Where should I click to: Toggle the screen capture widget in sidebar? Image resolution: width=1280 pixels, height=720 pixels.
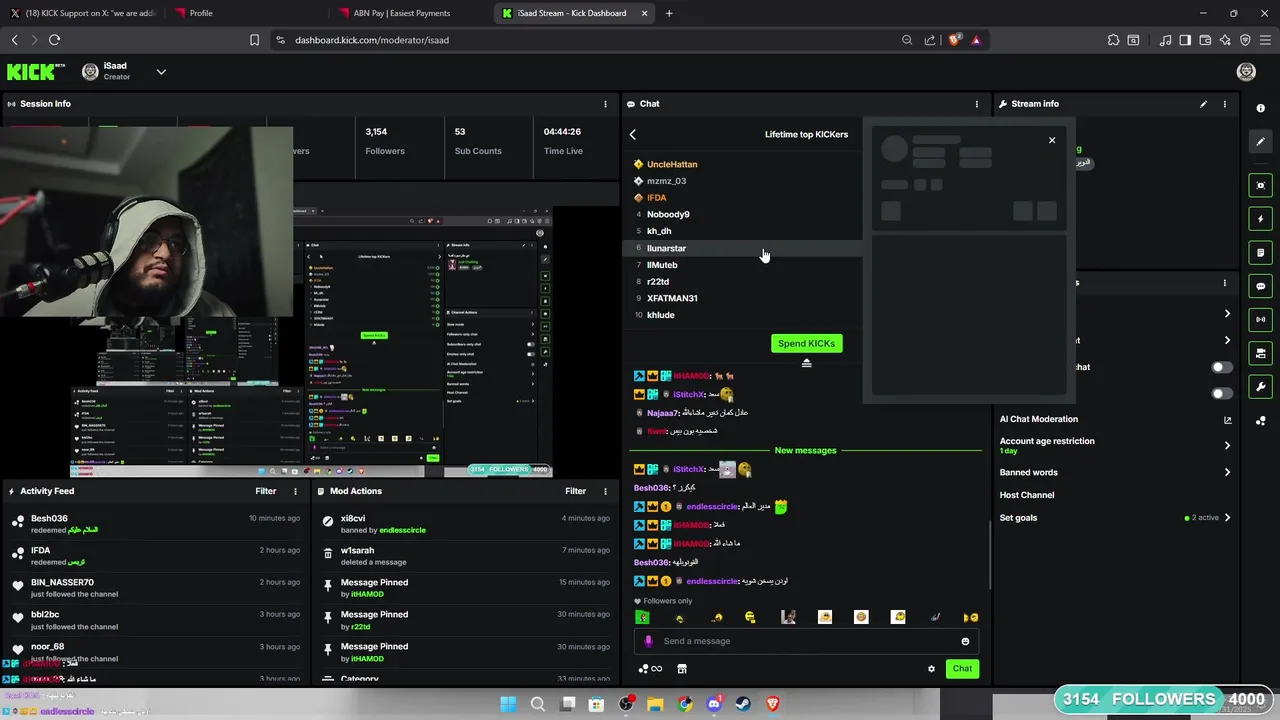(x=1261, y=185)
